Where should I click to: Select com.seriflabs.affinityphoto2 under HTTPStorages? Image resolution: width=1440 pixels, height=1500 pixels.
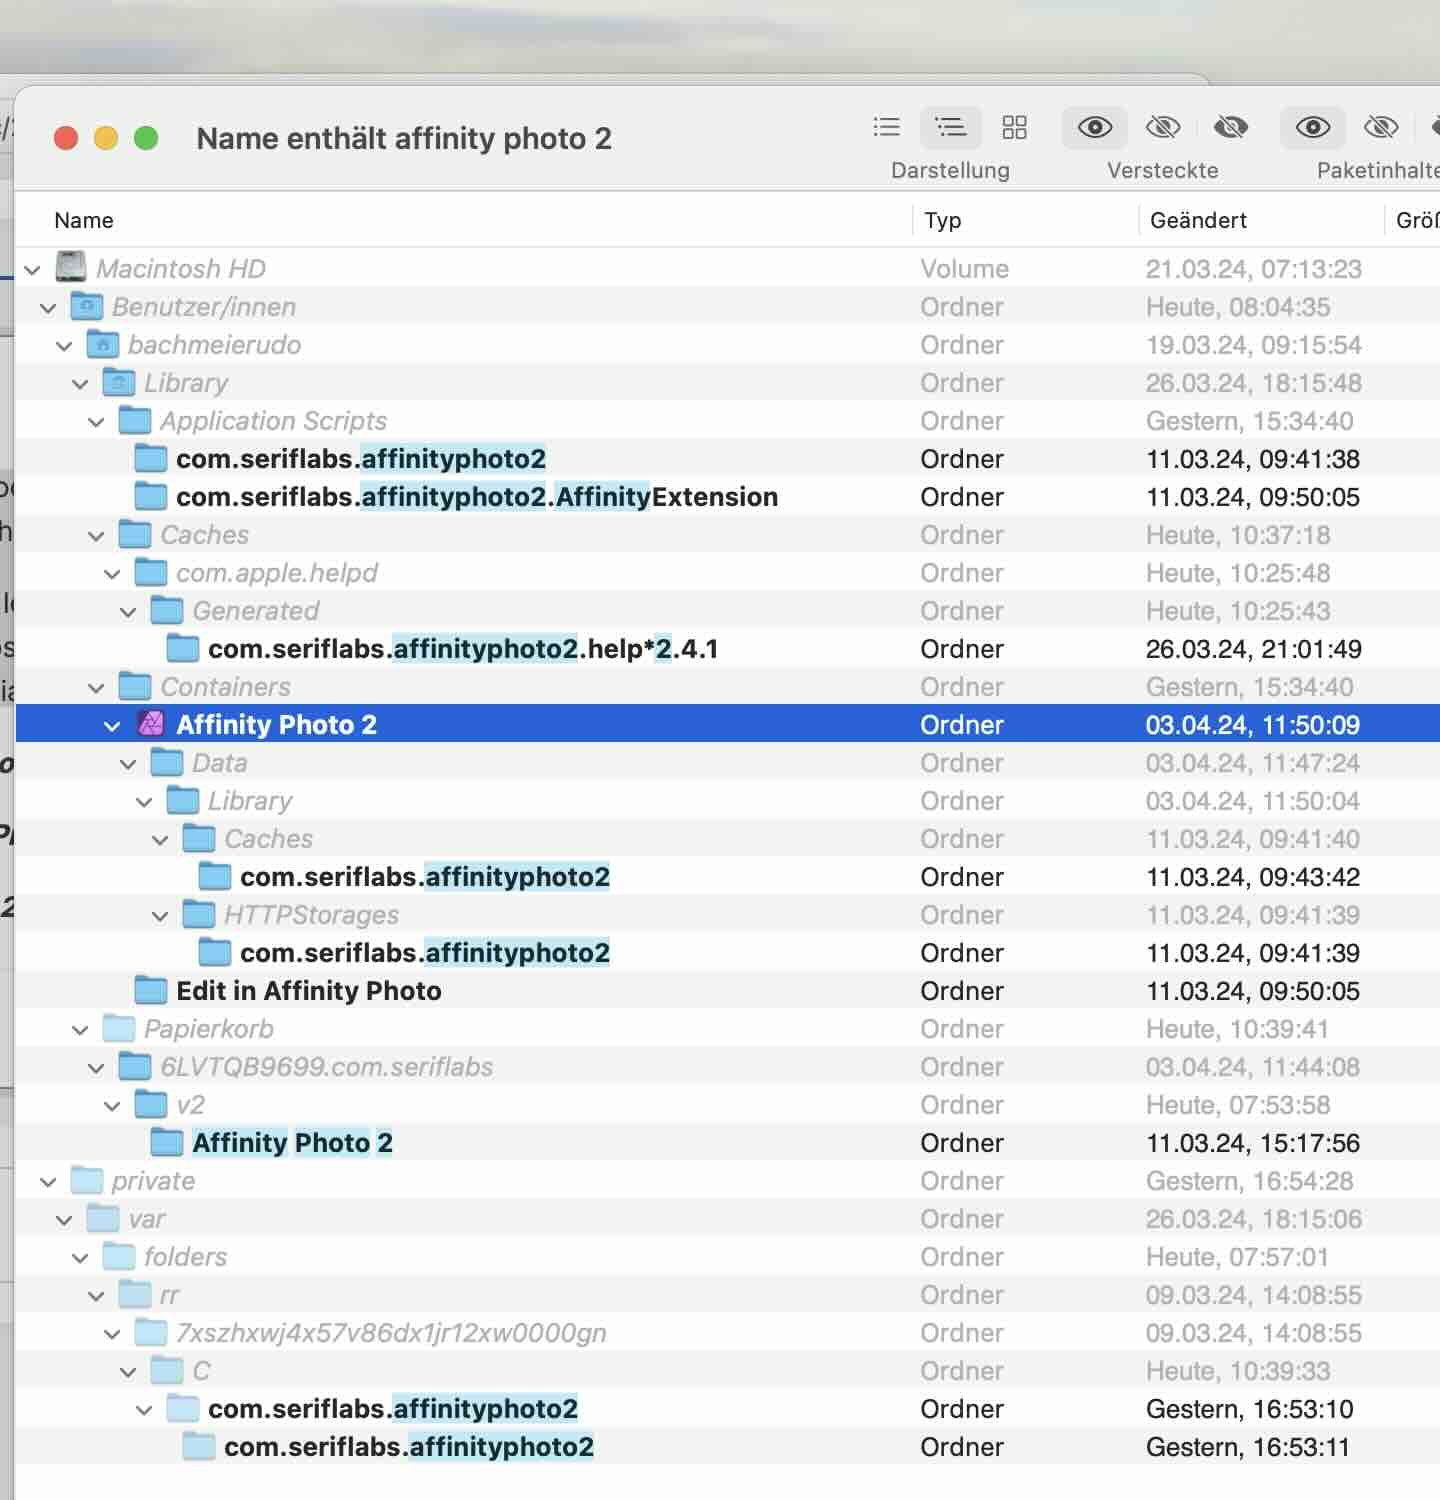[727, 953]
